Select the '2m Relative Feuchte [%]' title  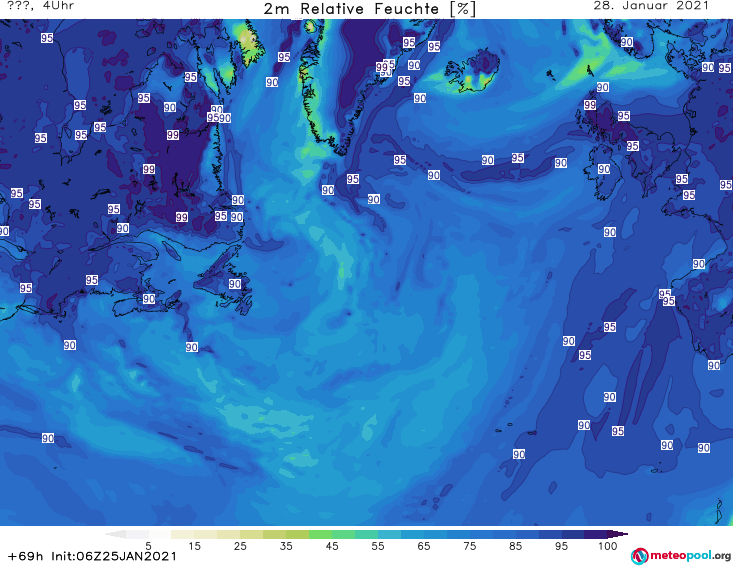[x=369, y=8]
